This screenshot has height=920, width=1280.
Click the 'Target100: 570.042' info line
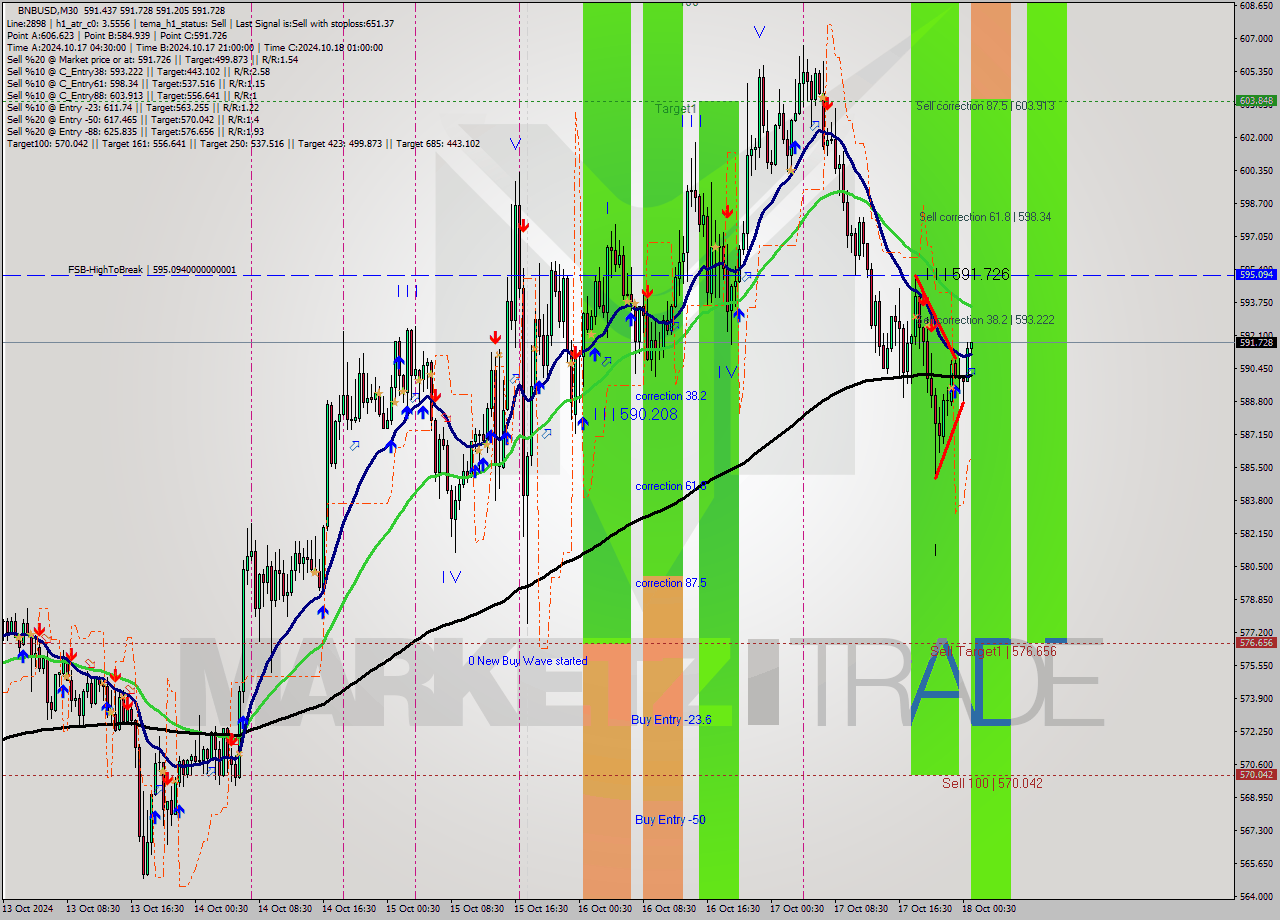click(243, 144)
